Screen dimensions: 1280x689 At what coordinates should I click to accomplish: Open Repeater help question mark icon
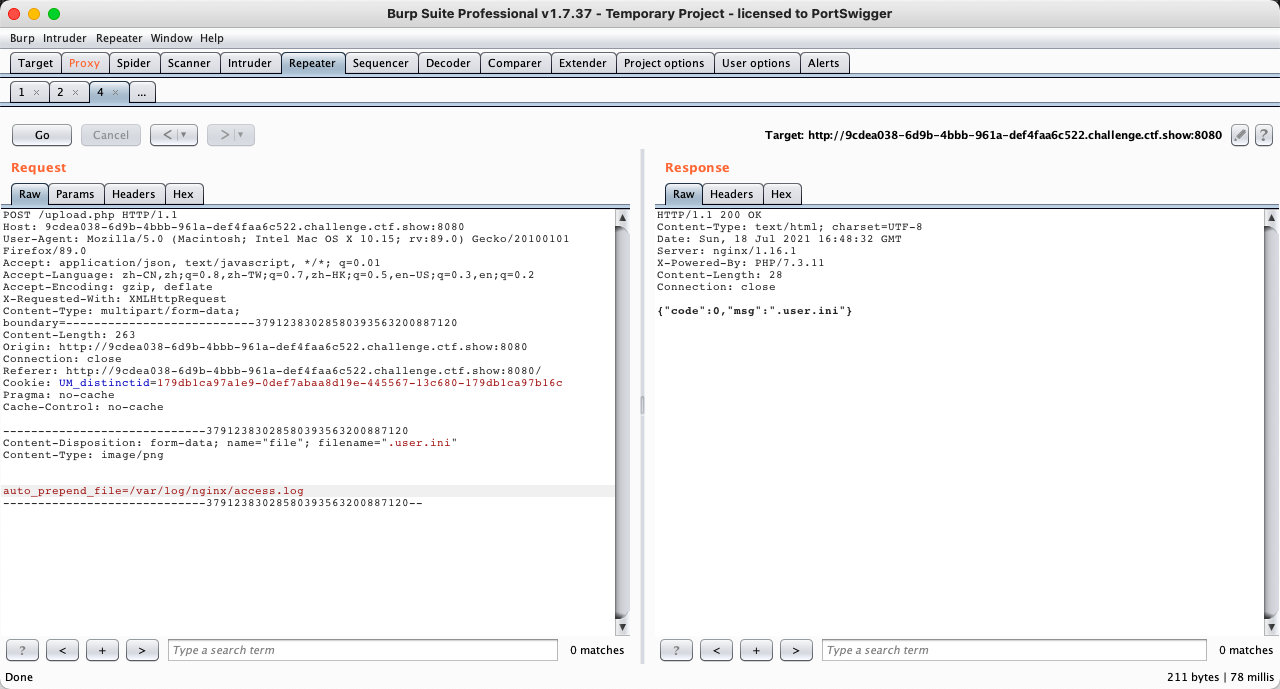click(1264, 135)
